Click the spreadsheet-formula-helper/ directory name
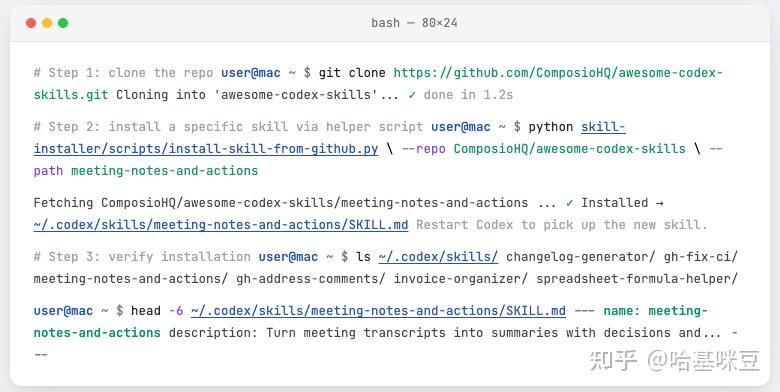 (x=636, y=279)
